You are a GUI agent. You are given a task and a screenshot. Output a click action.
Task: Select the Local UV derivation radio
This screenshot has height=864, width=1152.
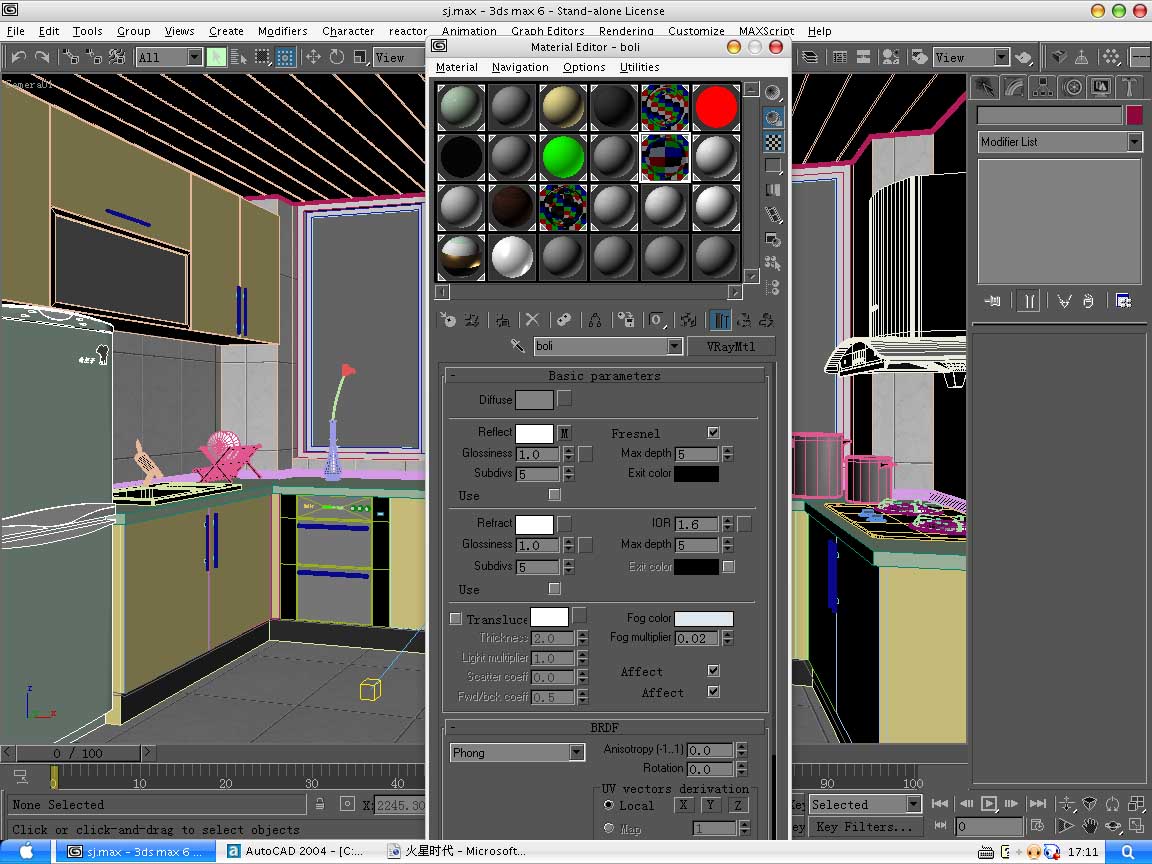609,805
